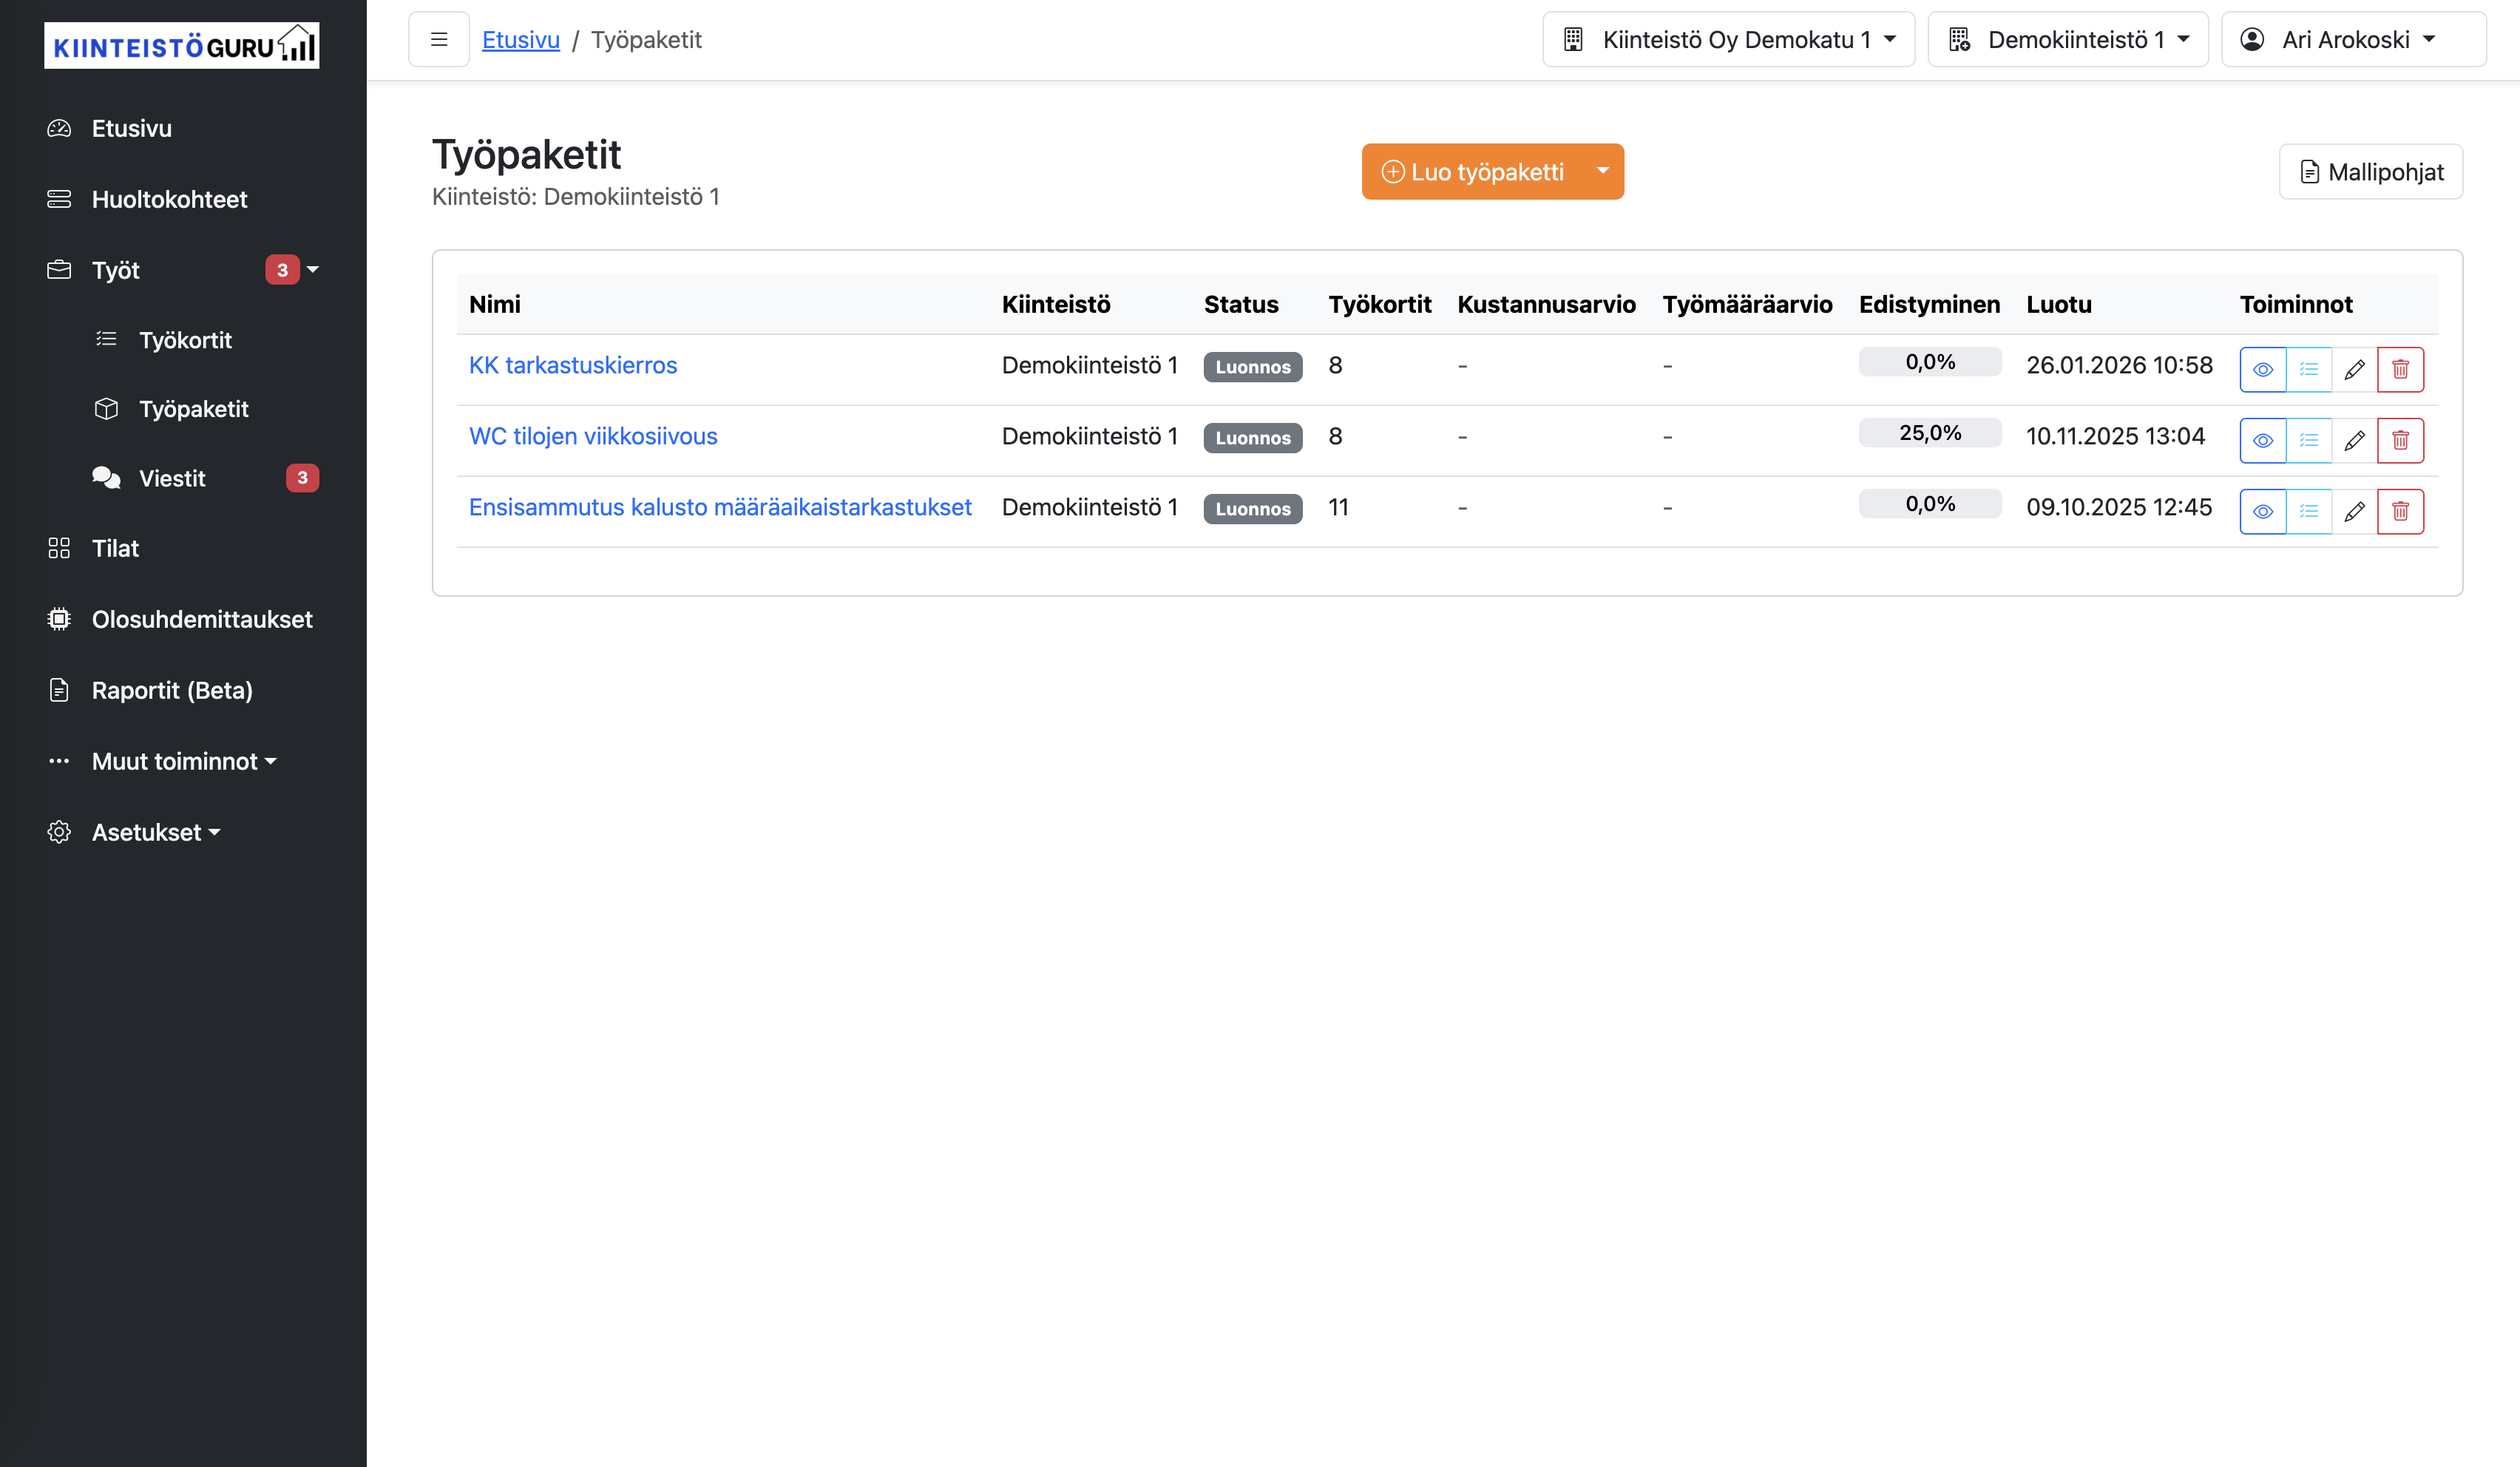
Task: View KK tarkastuskierros via eye icon
Action: click(2262, 369)
